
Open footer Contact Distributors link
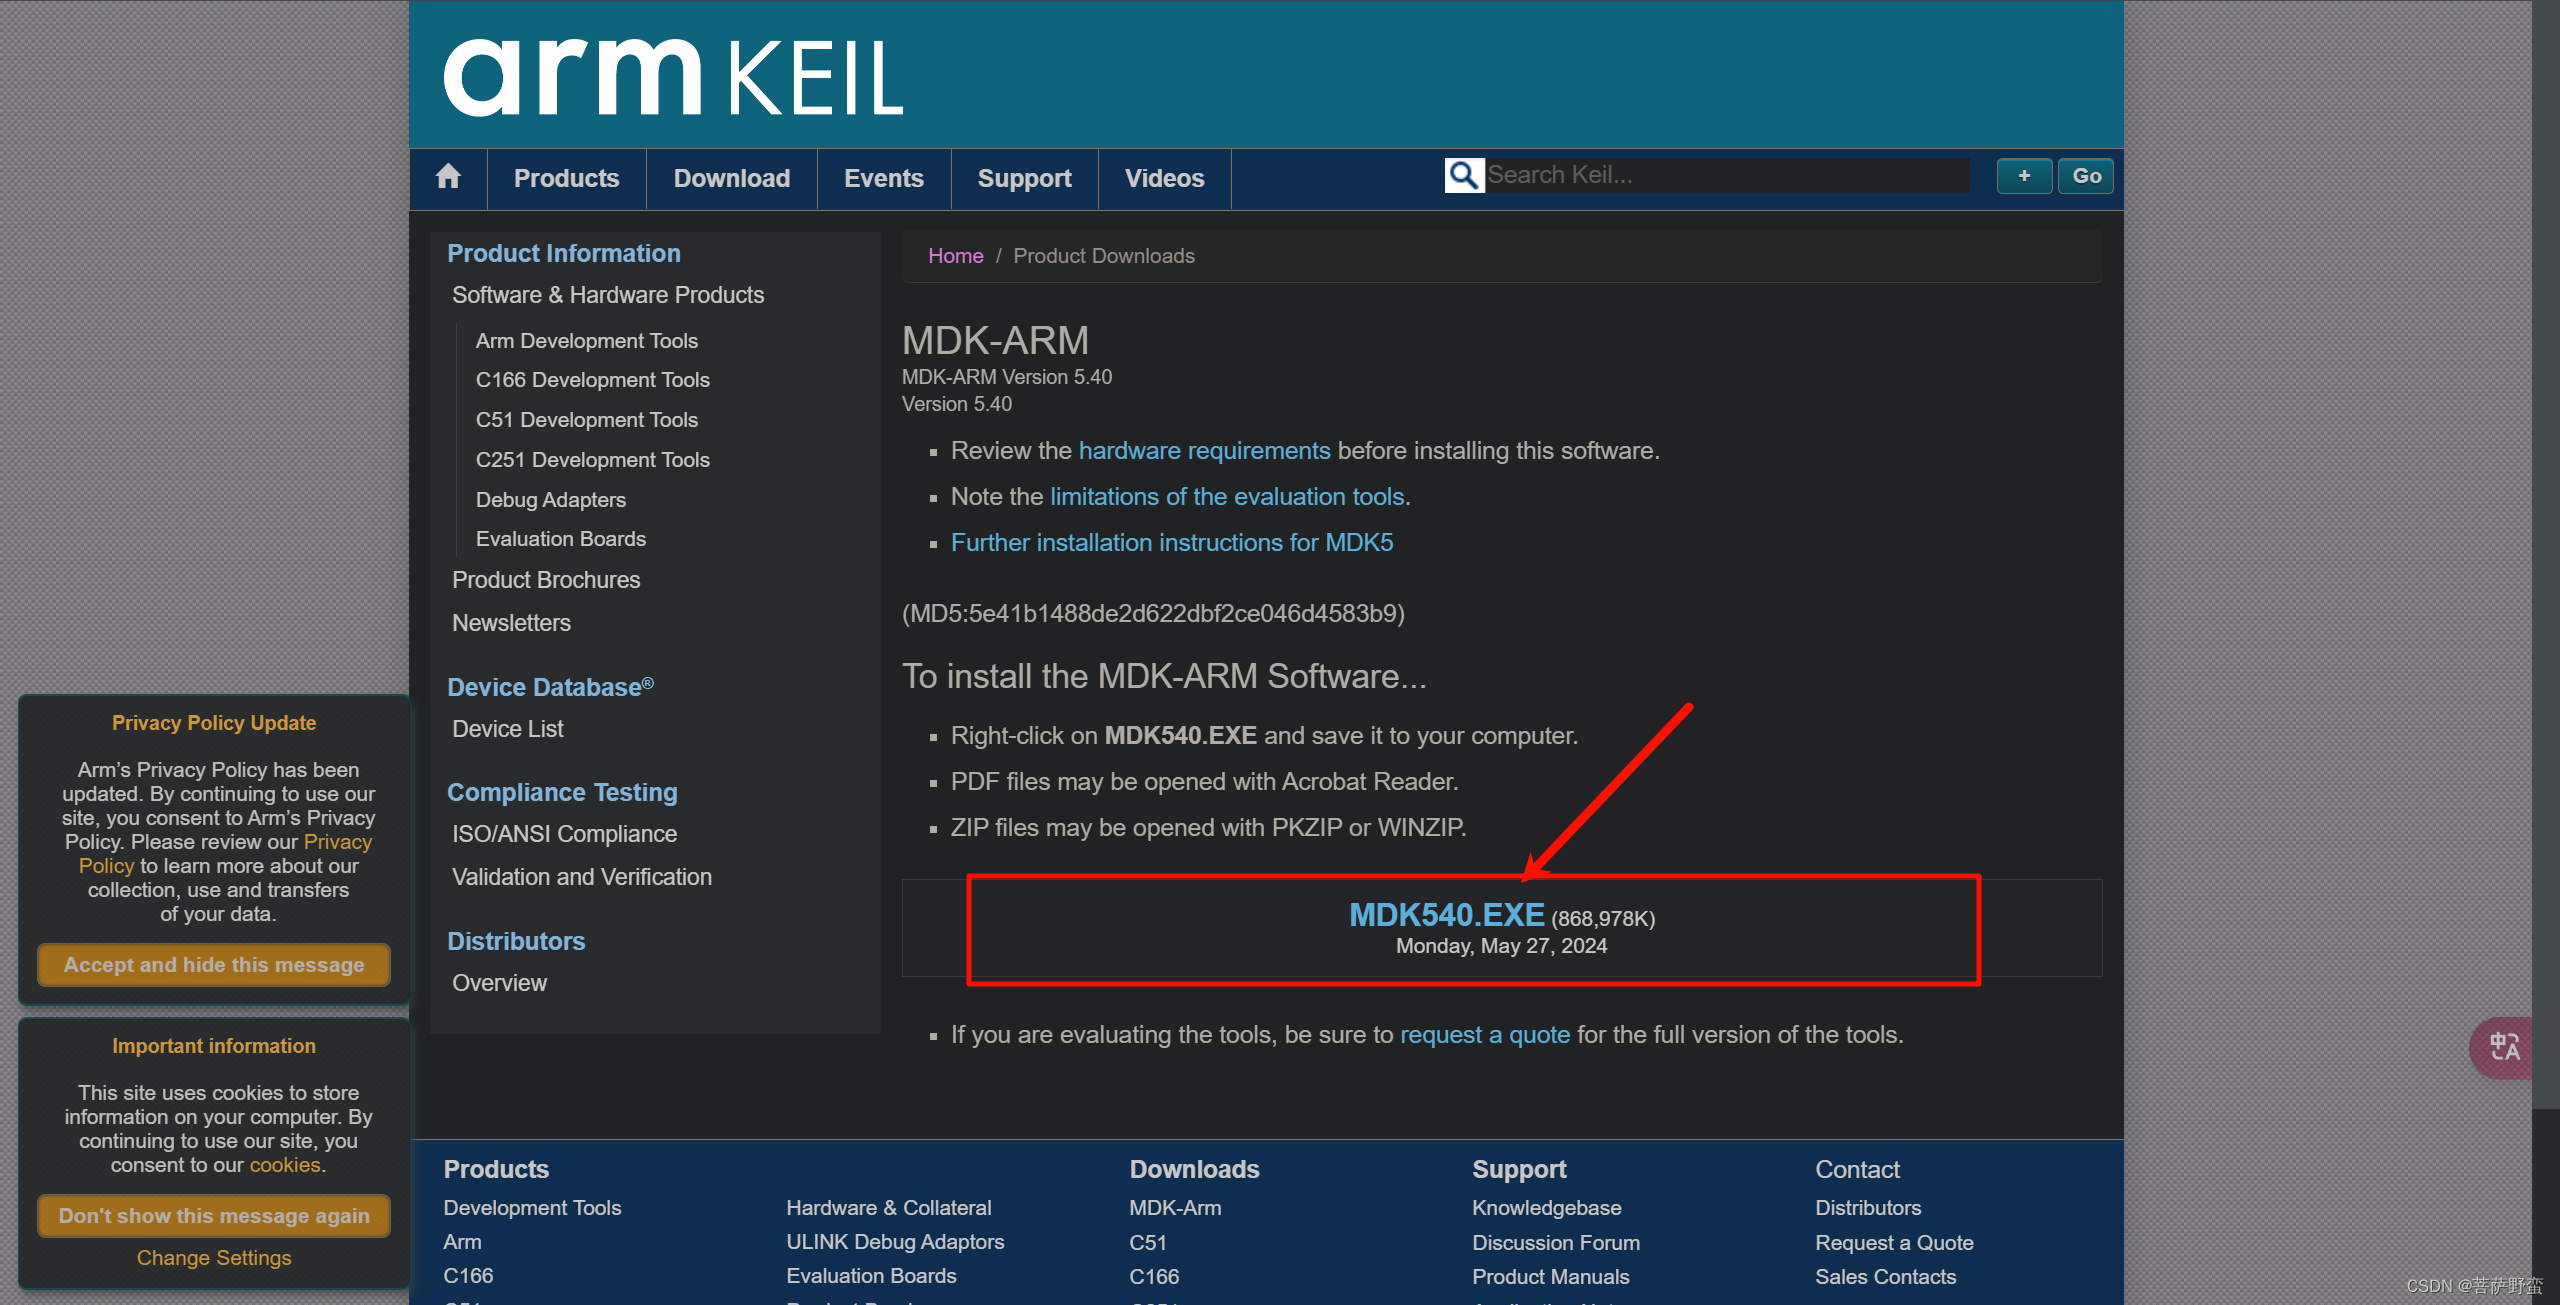pos(1868,1208)
